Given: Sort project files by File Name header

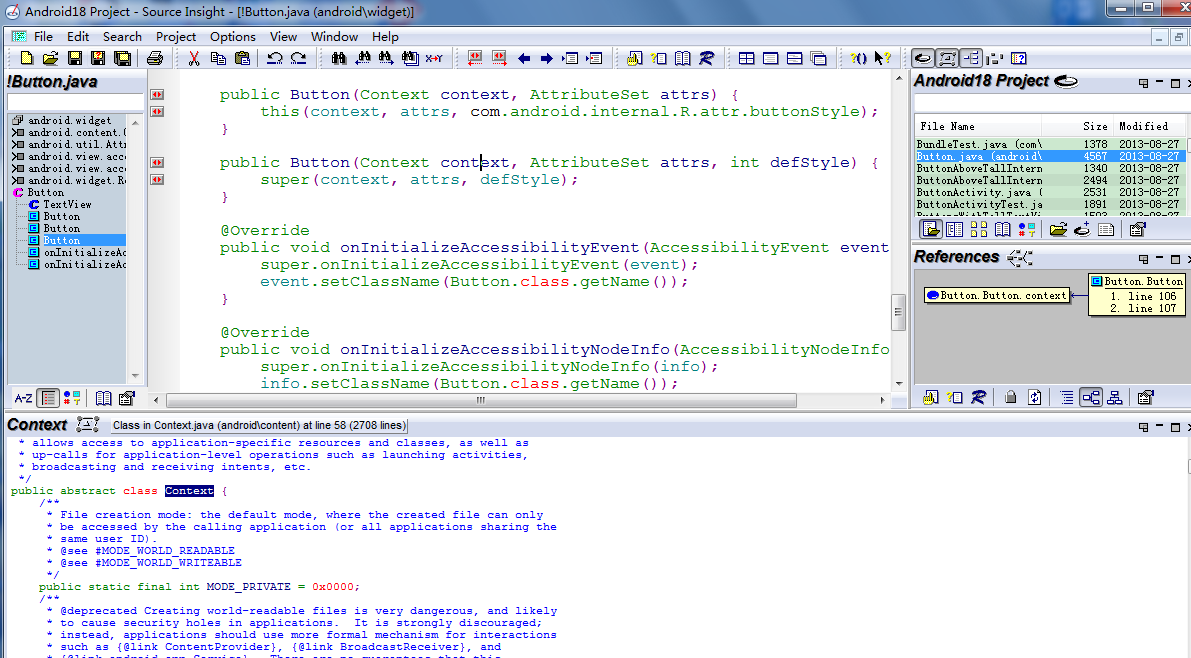Looking at the screenshot, I should [978, 126].
